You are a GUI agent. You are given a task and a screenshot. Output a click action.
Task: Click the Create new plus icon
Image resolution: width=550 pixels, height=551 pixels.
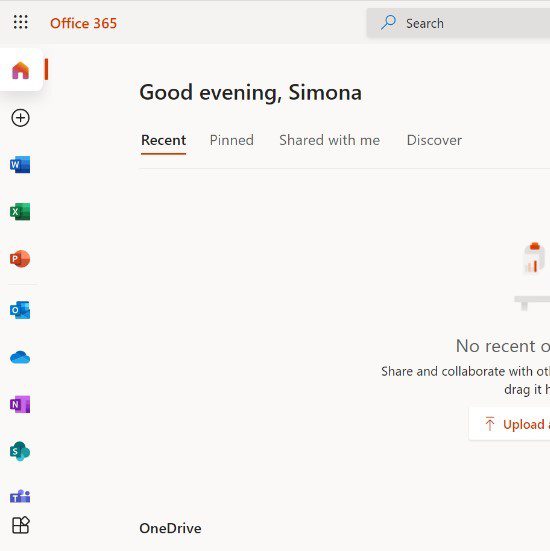[x=20, y=118]
